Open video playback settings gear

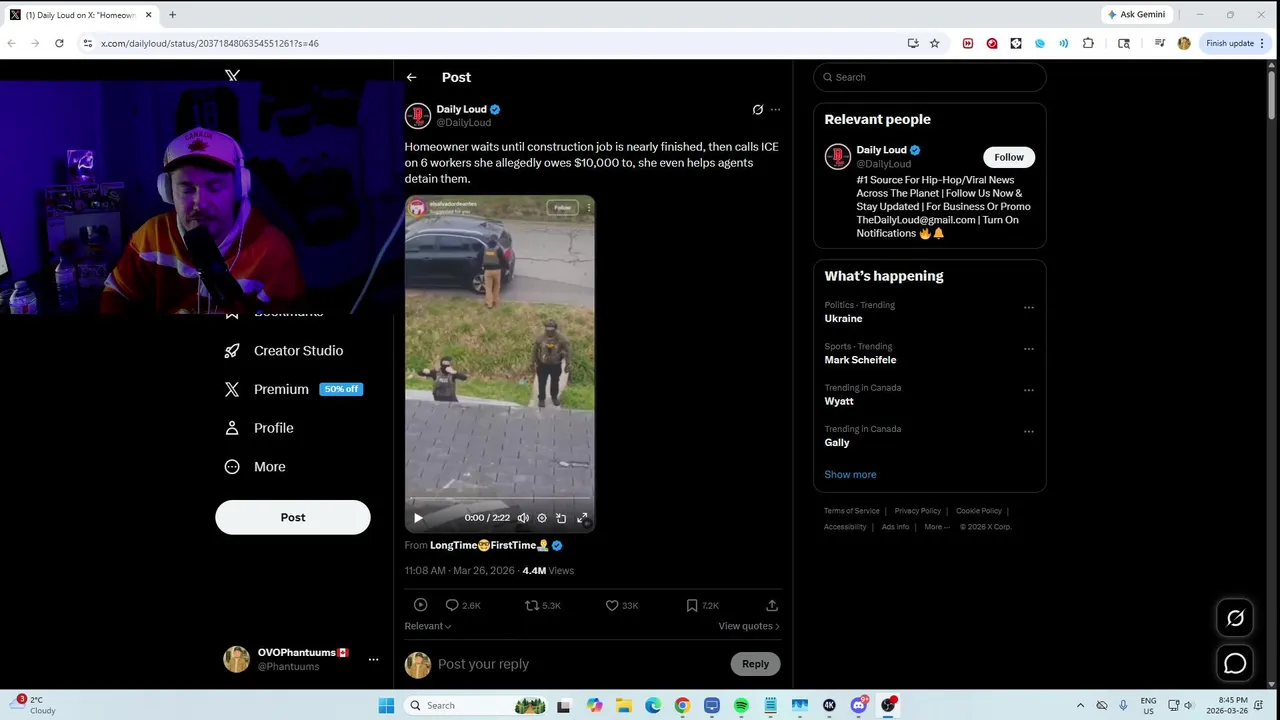[x=542, y=518]
